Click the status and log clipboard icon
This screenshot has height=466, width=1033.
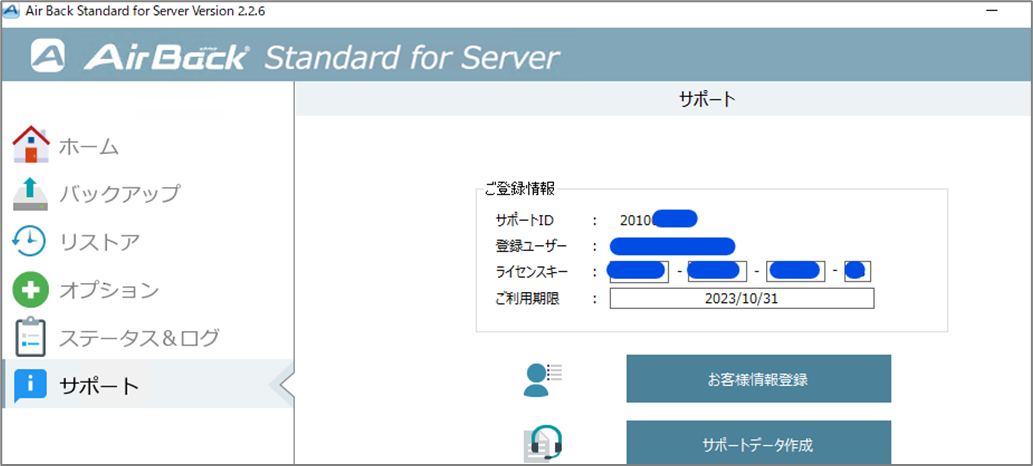pos(30,337)
